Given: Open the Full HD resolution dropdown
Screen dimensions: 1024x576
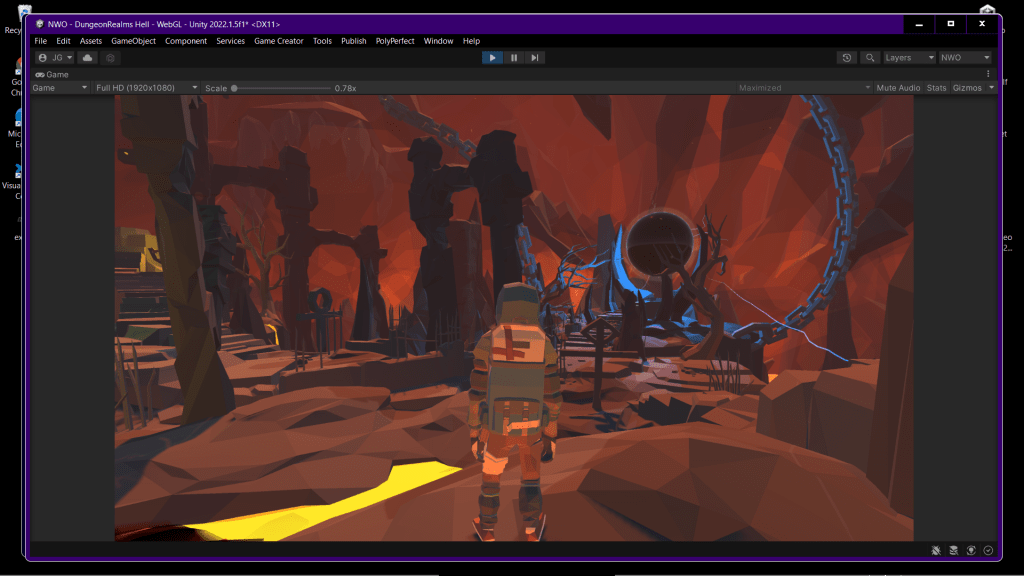Looking at the screenshot, I should coord(145,88).
